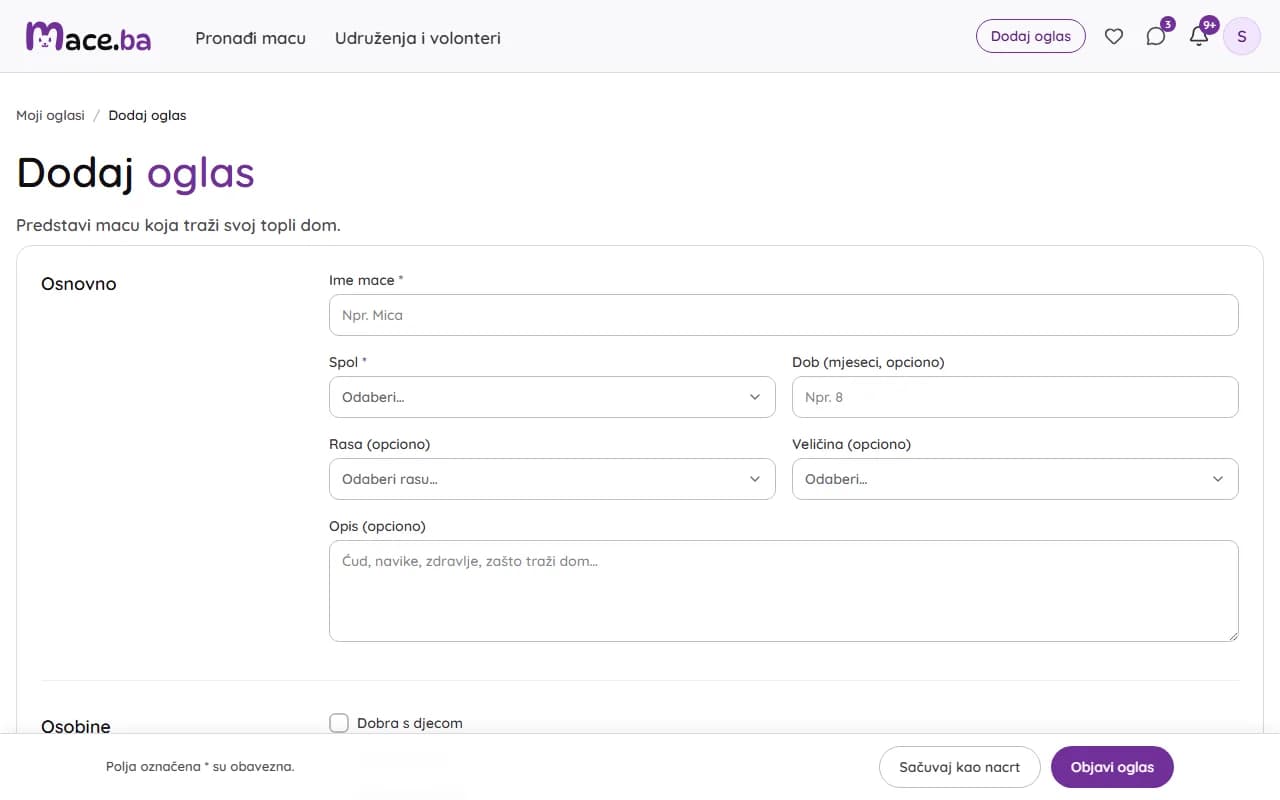Click the Veličina (opciono) label
Viewport: 1280px width, 800px height.
pos(852,444)
